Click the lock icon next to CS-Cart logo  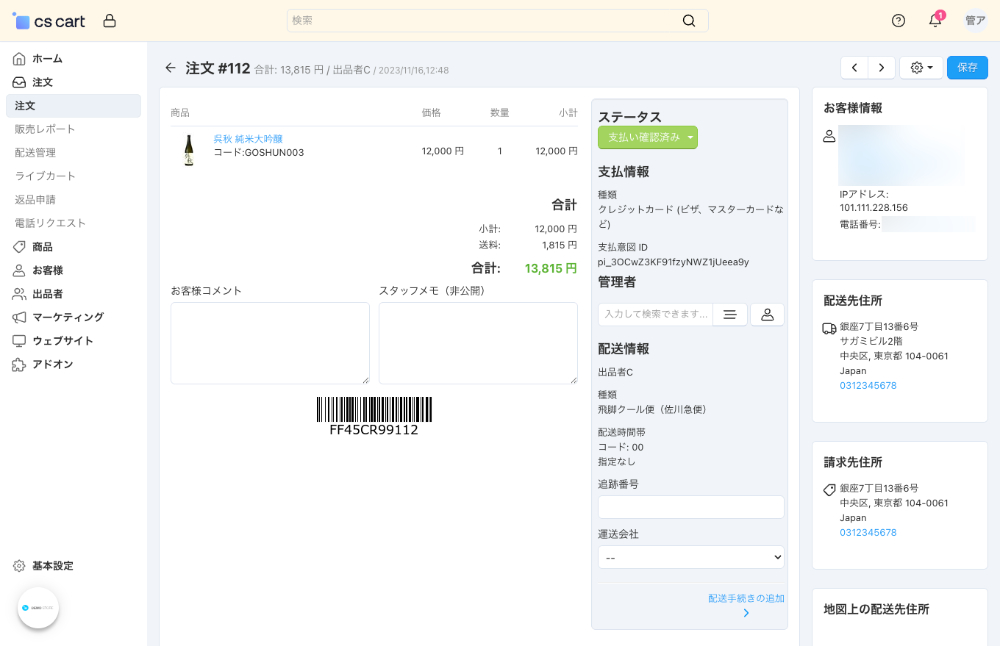pos(110,21)
